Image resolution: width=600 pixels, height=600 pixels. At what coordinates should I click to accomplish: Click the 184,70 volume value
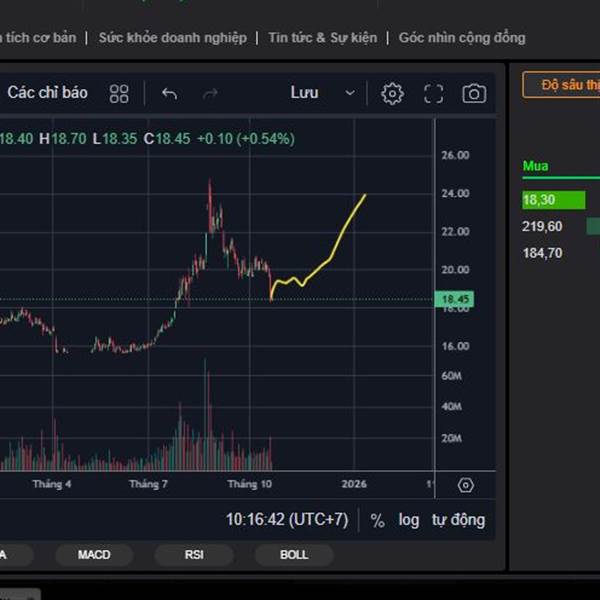[x=542, y=253]
